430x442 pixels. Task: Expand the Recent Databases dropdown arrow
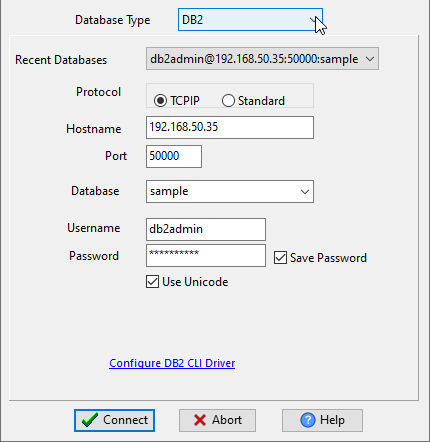click(370, 59)
